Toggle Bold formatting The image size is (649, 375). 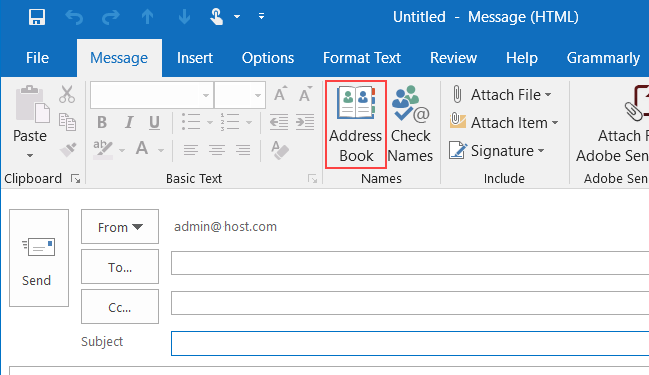click(x=102, y=122)
